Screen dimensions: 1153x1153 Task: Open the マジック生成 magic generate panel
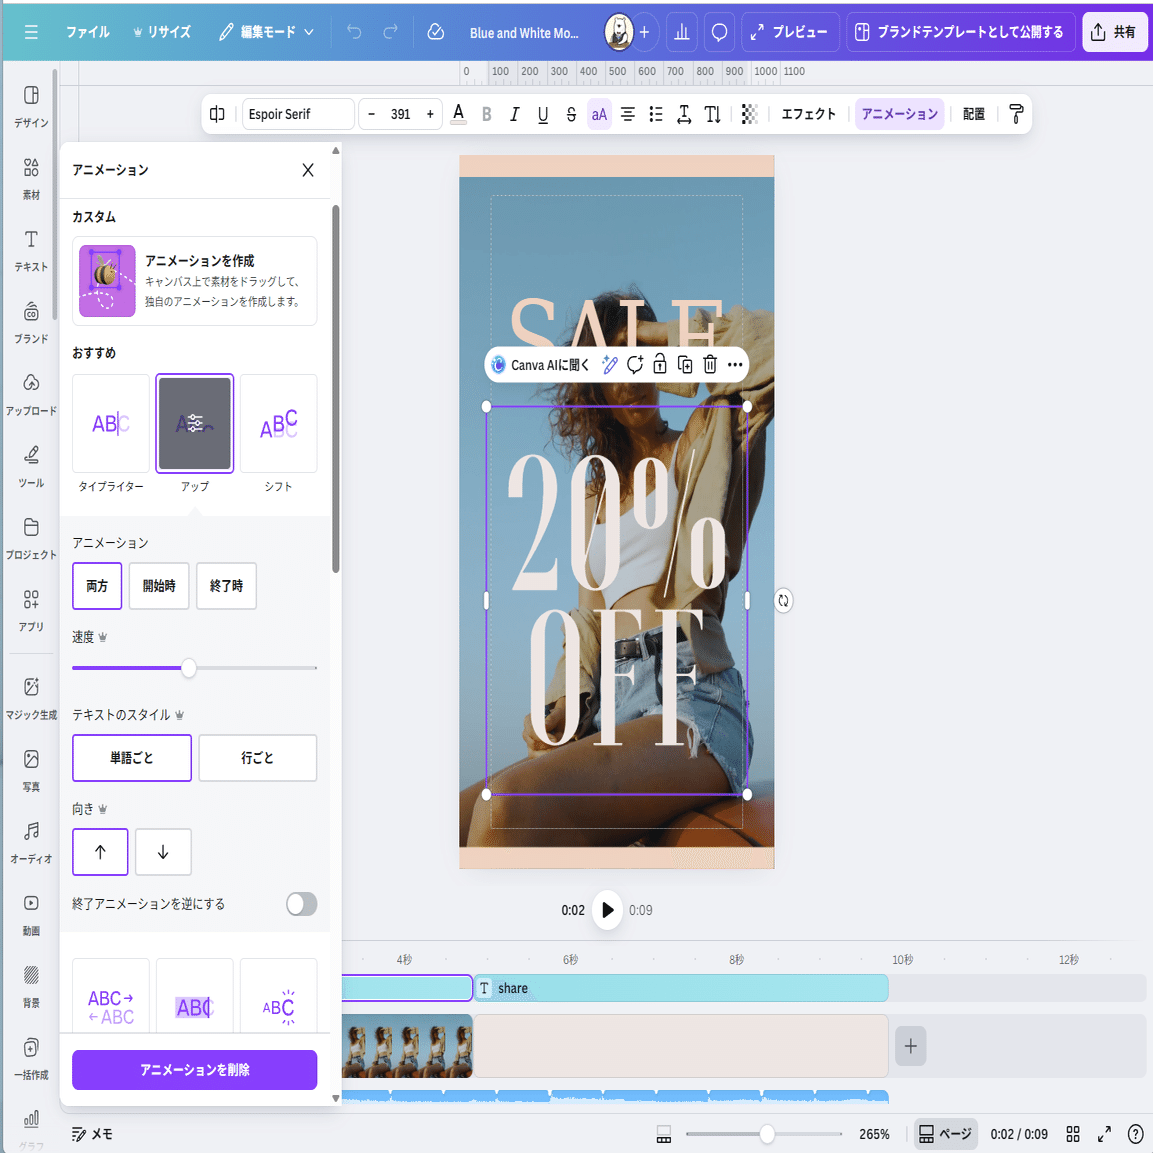click(31, 699)
